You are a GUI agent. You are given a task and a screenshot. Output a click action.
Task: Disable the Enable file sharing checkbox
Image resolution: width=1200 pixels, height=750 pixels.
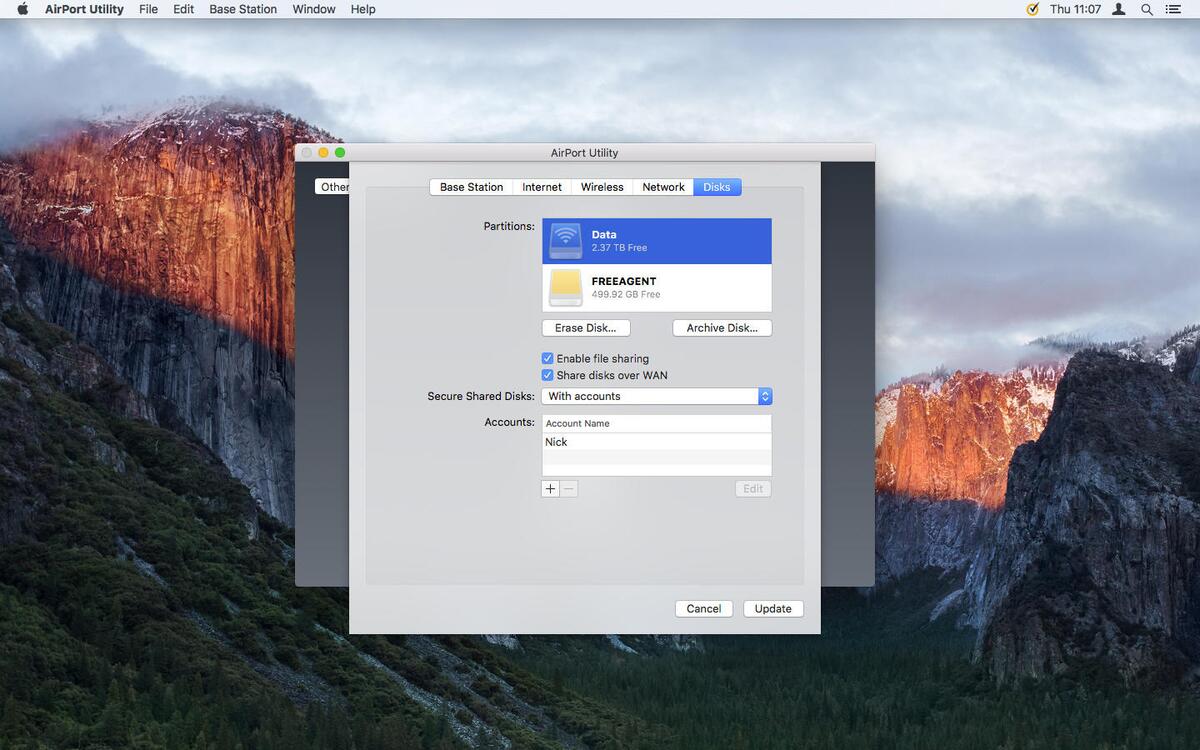[x=547, y=358]
